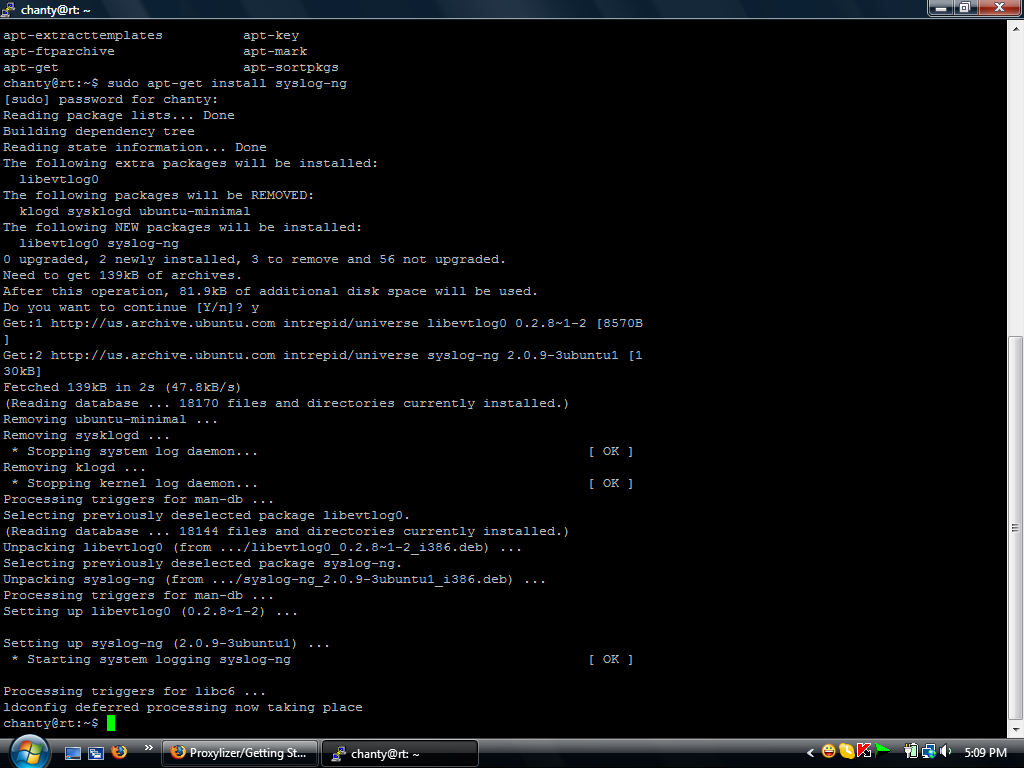Click the Kaspersky antivirus tray icon

pyautogui.click(x=864, y=753)
